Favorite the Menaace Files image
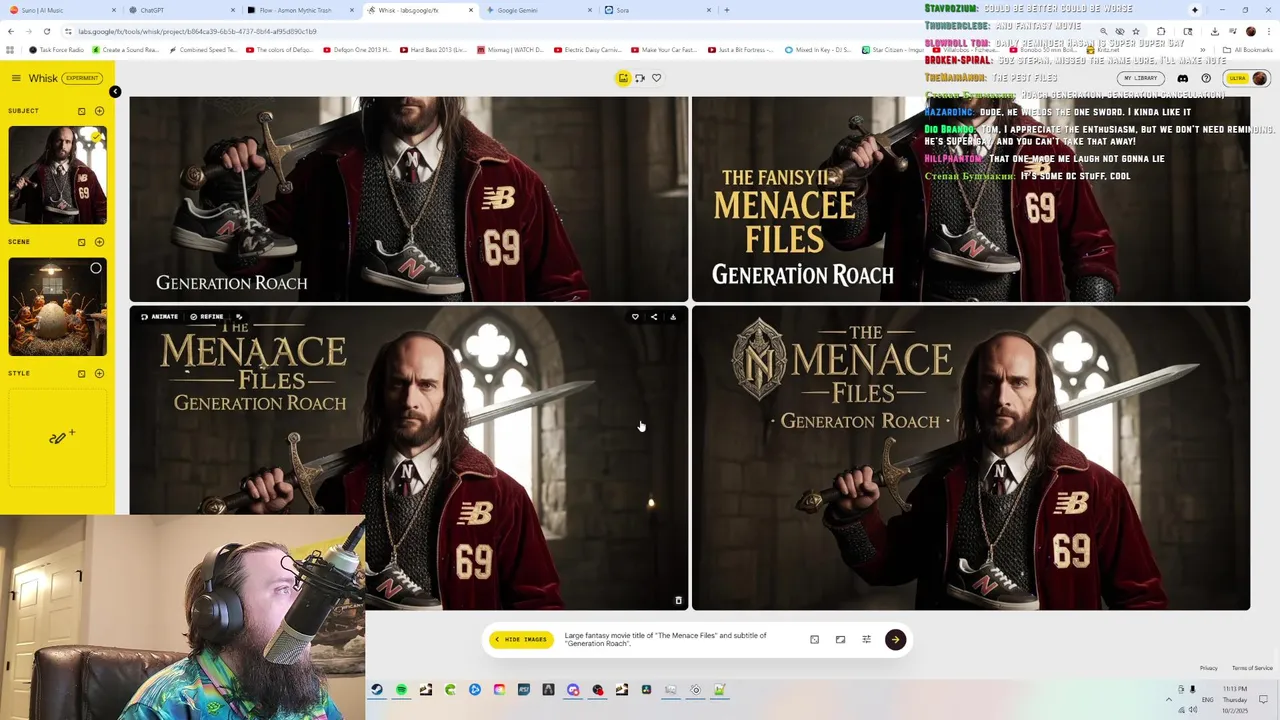 click(635, 317)
